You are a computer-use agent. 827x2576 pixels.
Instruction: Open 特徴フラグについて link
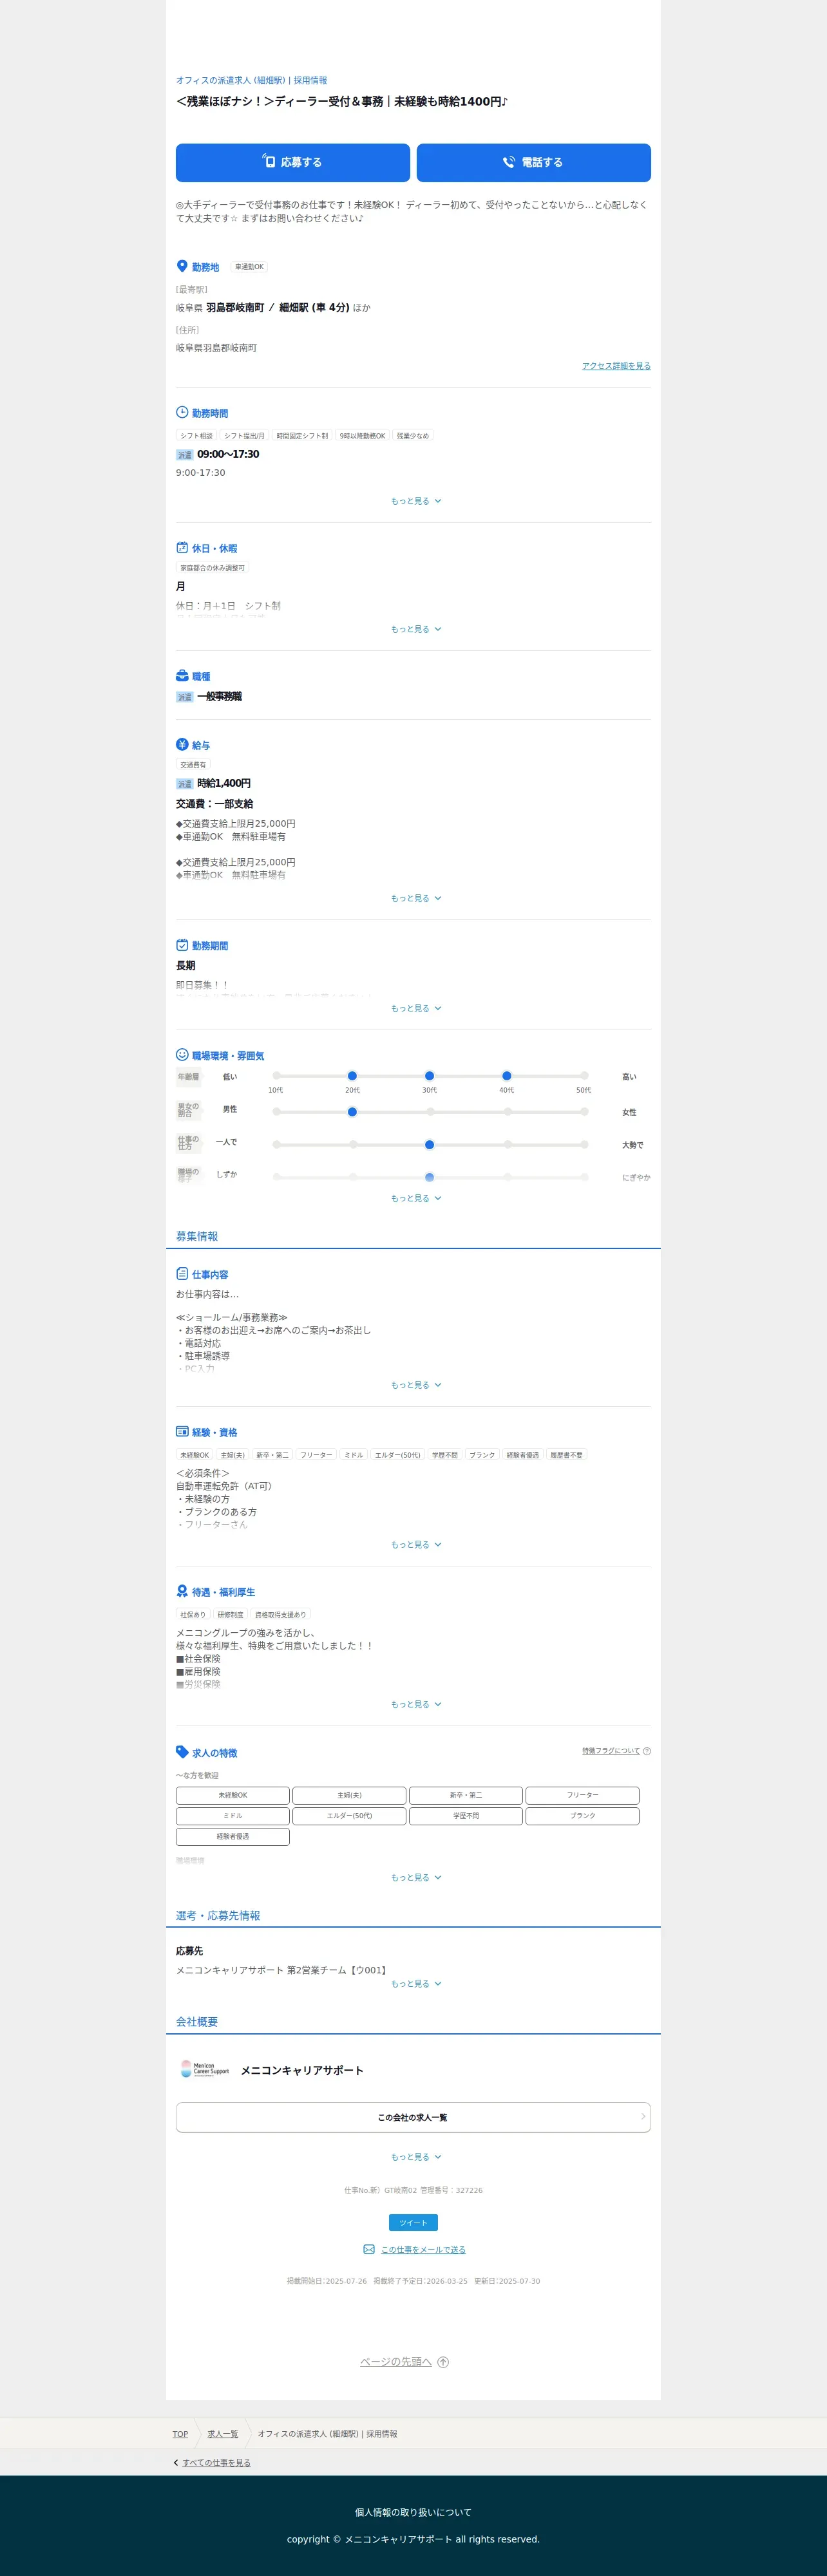coord(611,1751)
